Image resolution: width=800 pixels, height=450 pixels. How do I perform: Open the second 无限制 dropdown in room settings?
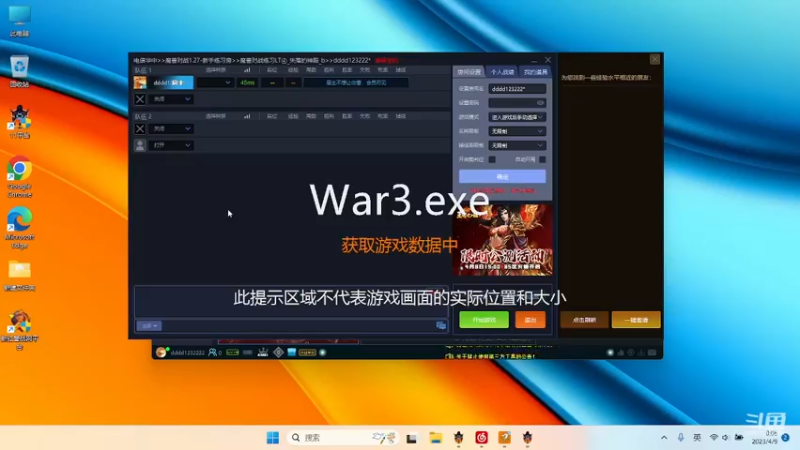[x=517, y=145]
